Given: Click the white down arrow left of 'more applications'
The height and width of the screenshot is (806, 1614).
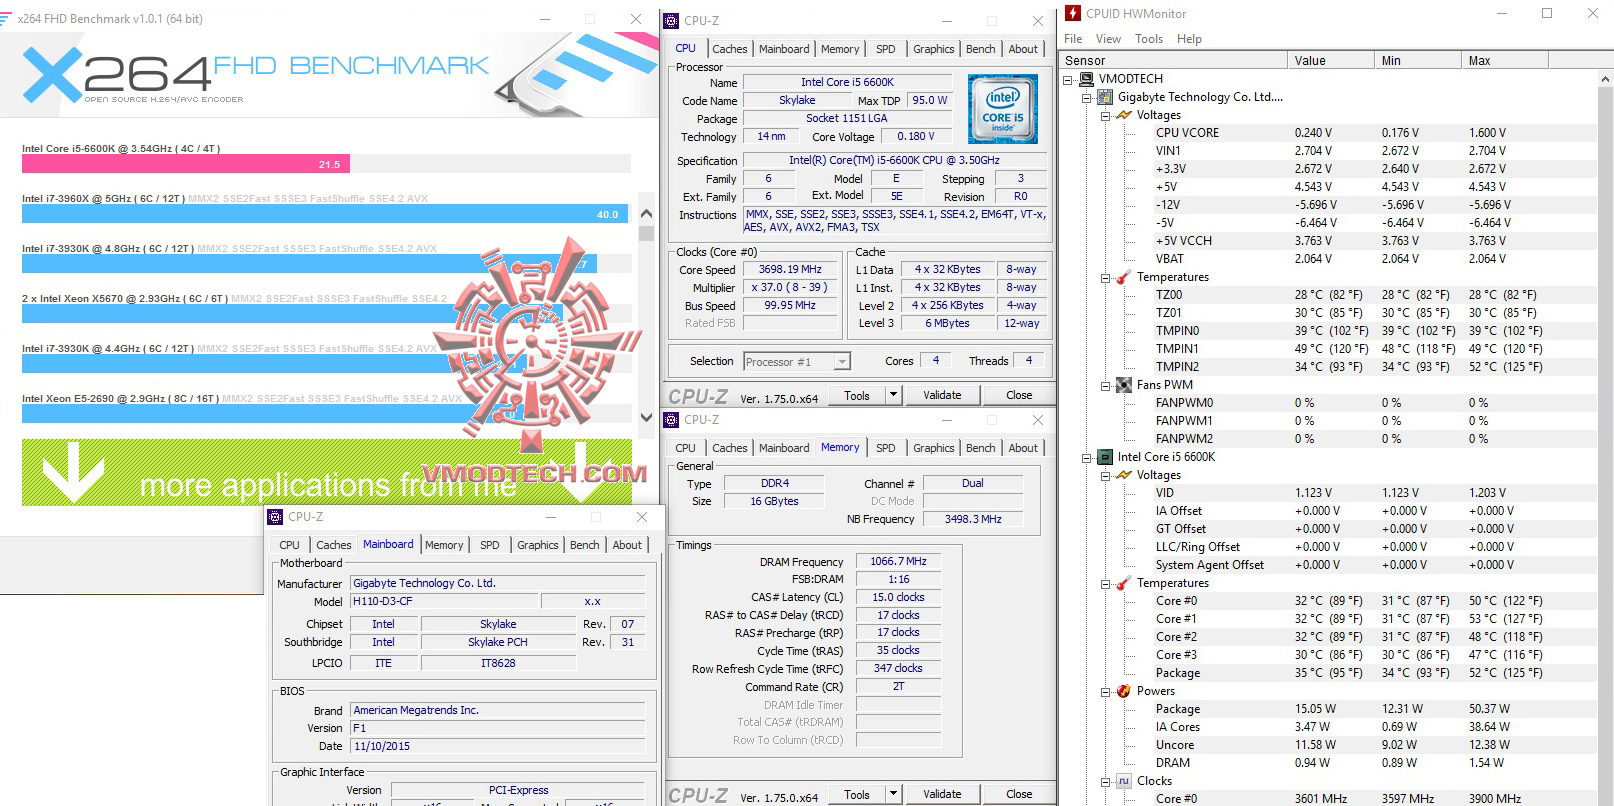Looking at the screenshot, I should coord(71,472).
